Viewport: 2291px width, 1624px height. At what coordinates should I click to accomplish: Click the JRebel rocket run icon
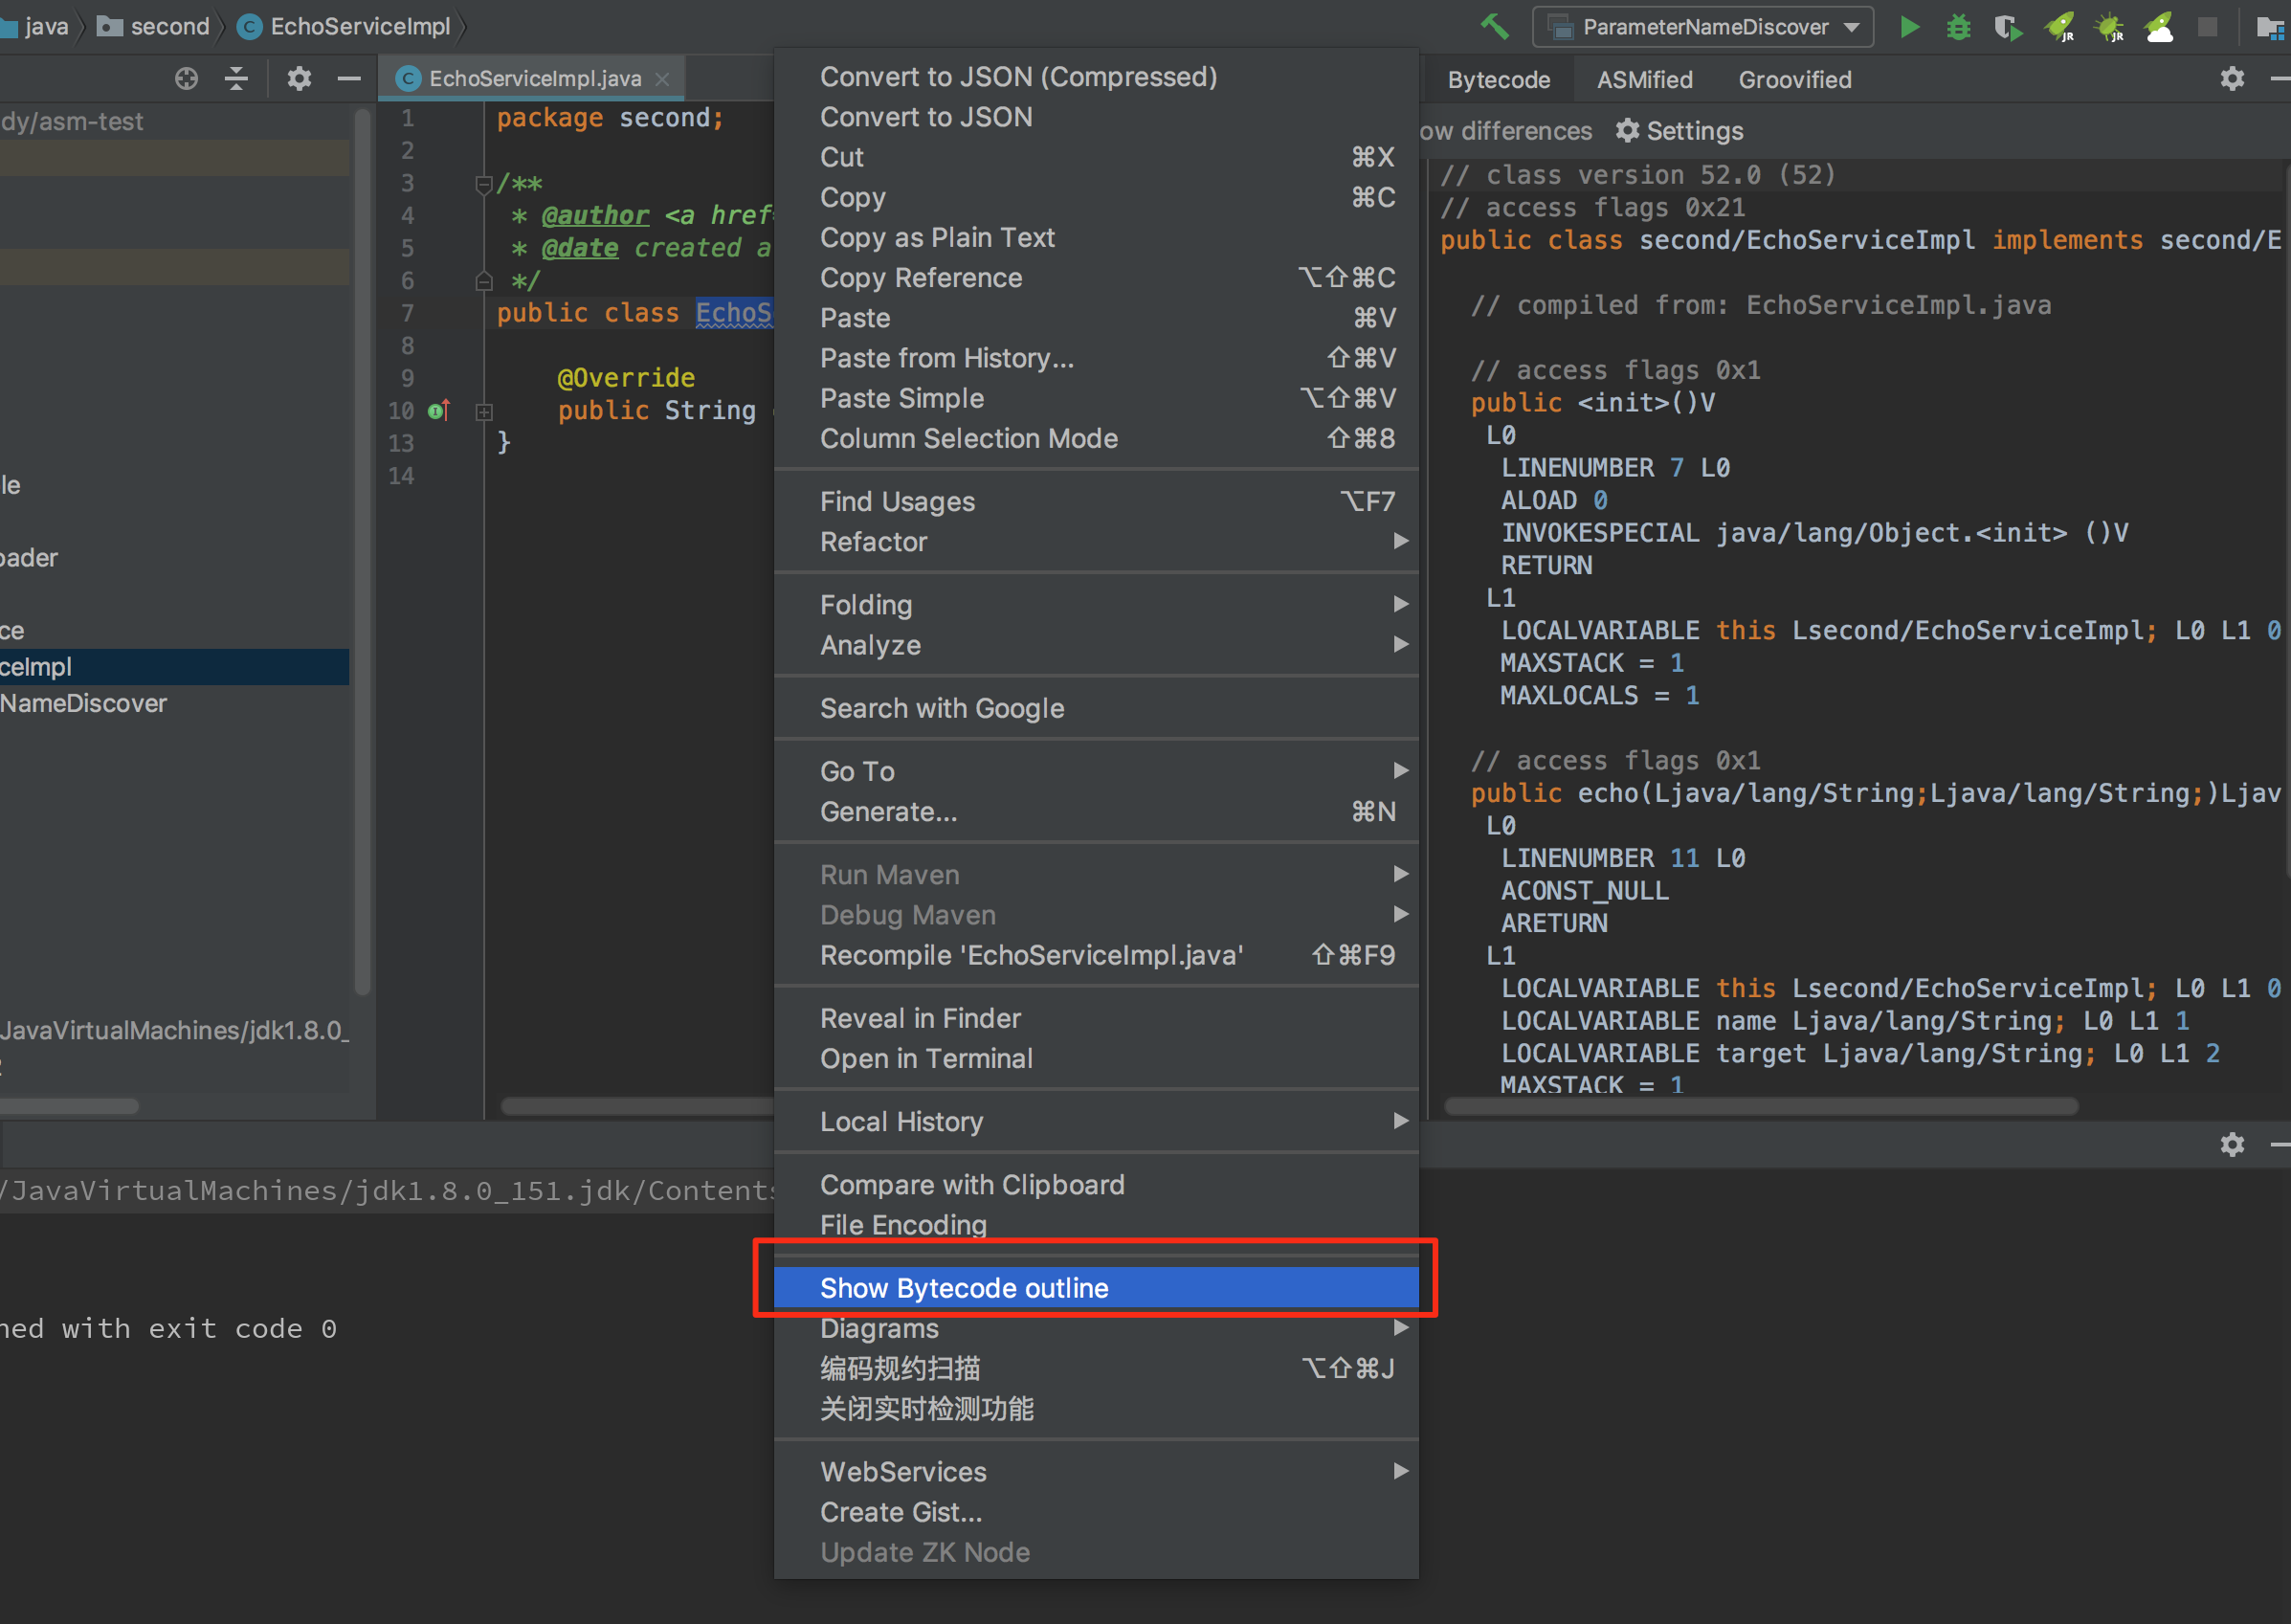coord(2059,27)
